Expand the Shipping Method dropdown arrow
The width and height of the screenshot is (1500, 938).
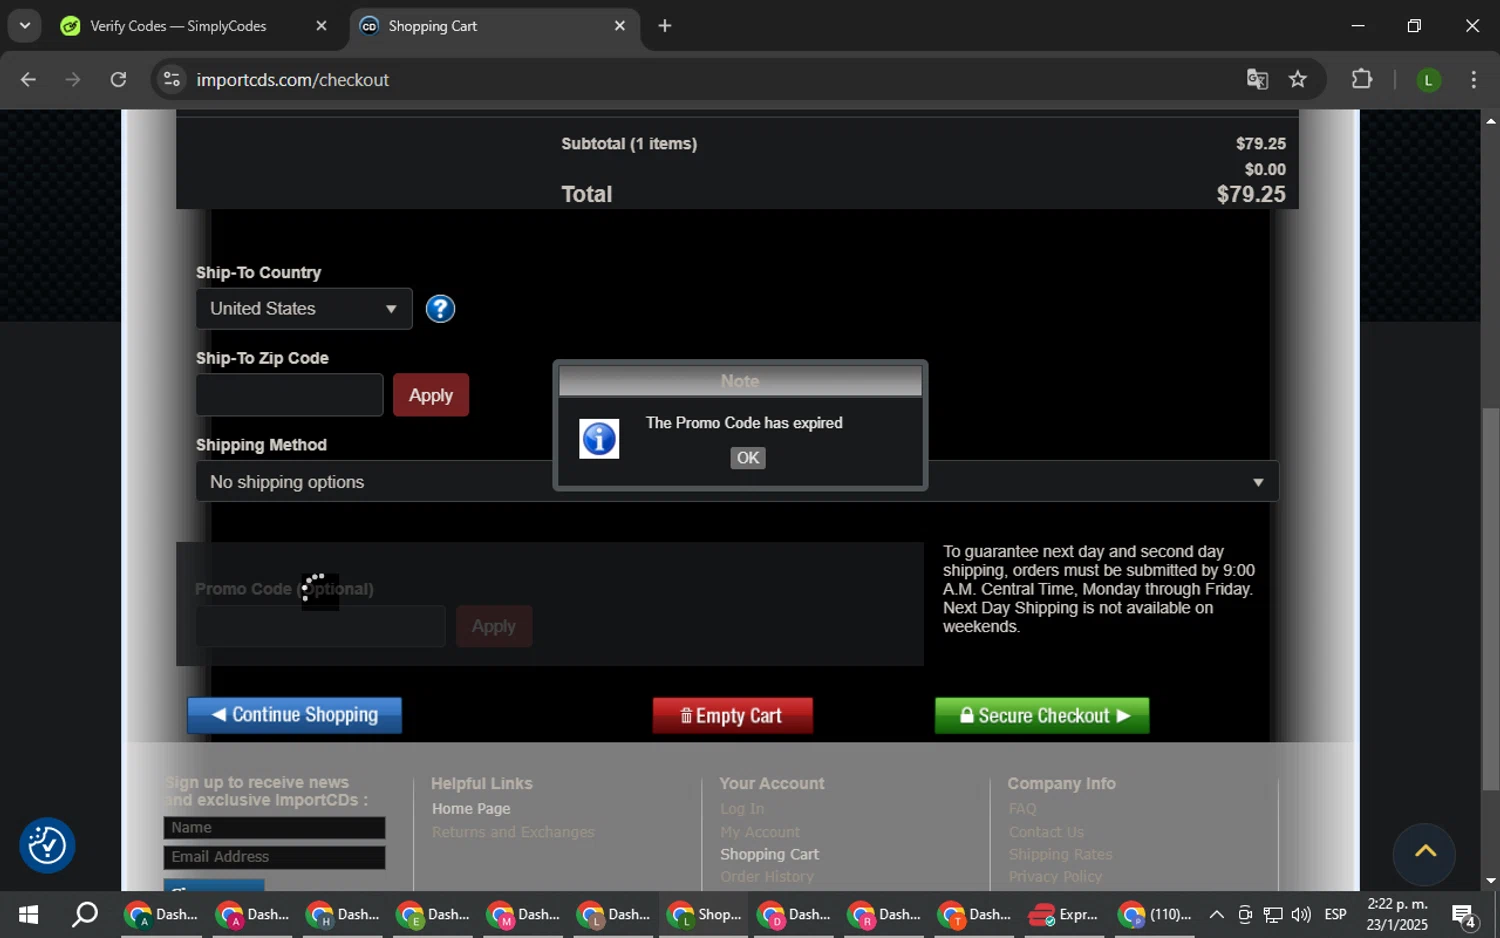1258,482
